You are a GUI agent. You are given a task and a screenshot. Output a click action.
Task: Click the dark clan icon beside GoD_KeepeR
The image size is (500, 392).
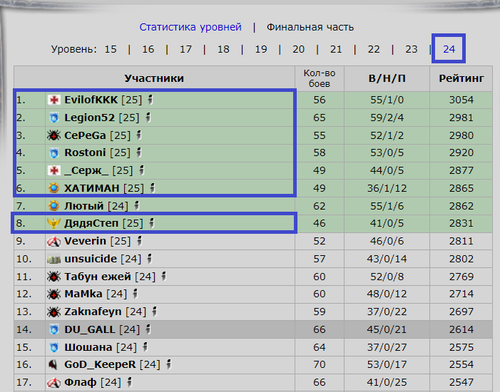coord(53,365)
